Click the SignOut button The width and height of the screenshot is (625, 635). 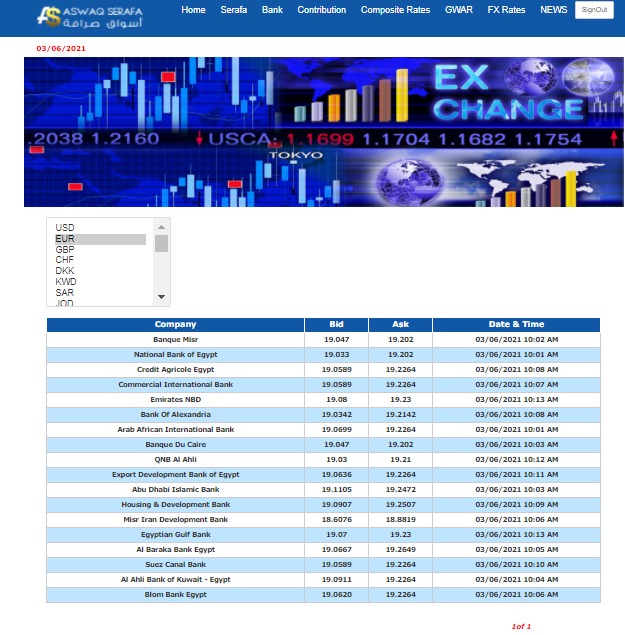[x=594, y=10]
